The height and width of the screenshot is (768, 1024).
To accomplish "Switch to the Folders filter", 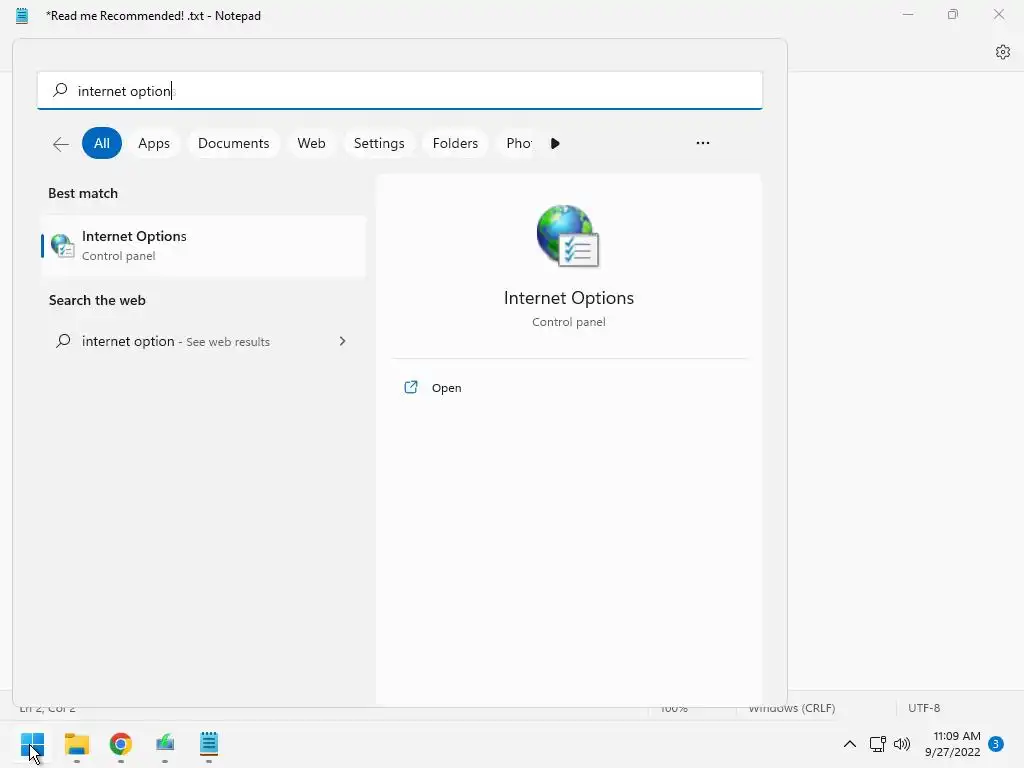I will (455, 143).
